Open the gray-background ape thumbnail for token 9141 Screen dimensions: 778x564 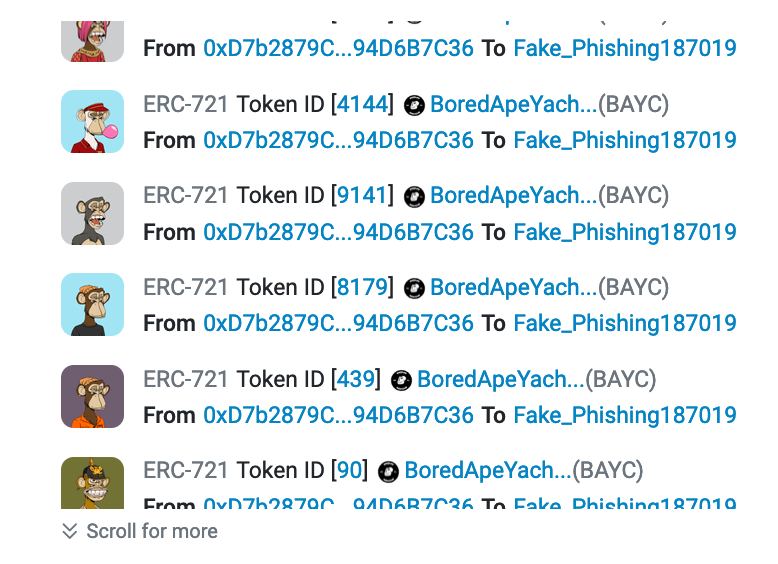point(92,213)
